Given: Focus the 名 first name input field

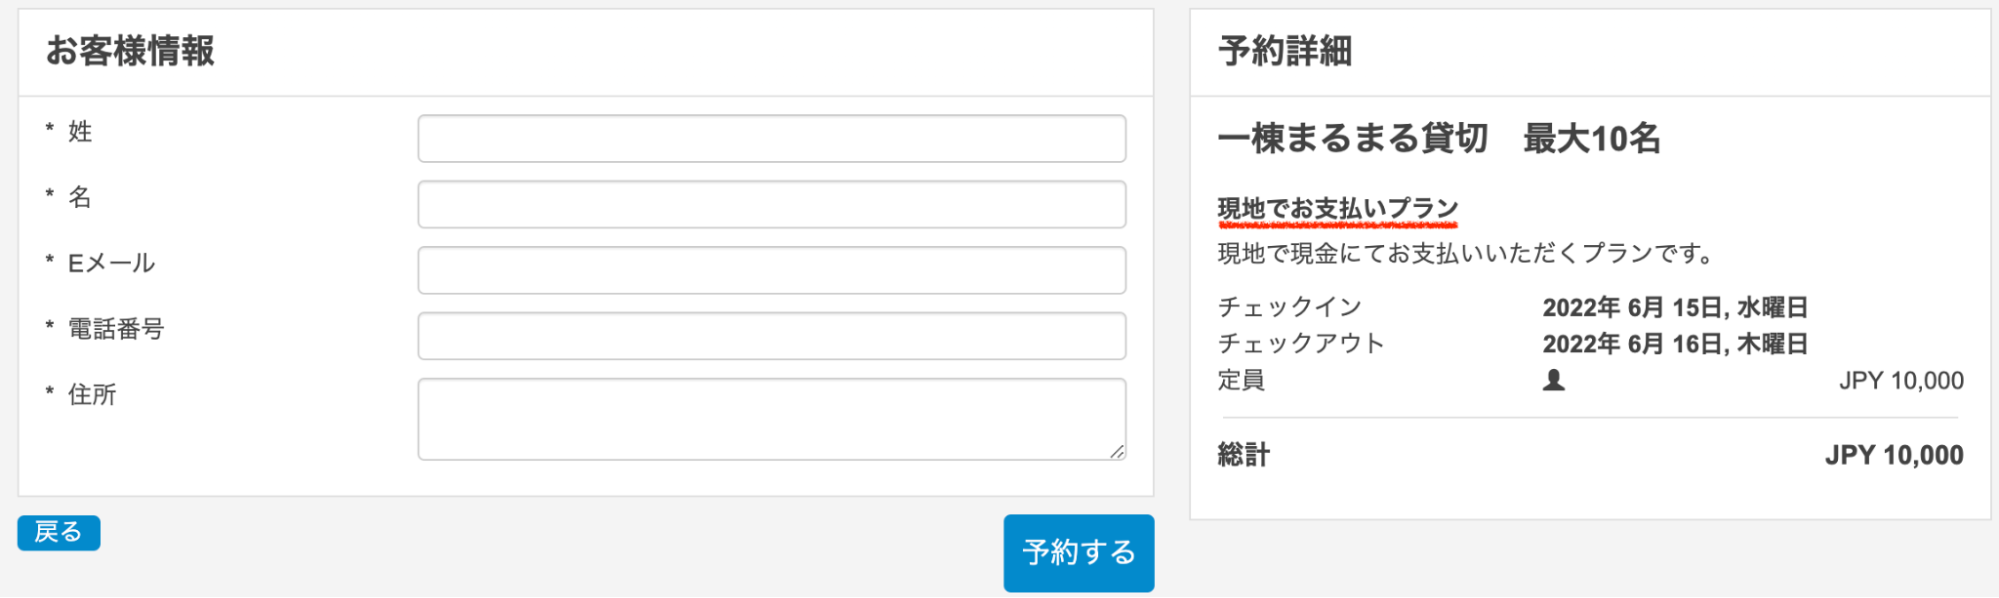Looking at the screenshot, I should point(771,205).
